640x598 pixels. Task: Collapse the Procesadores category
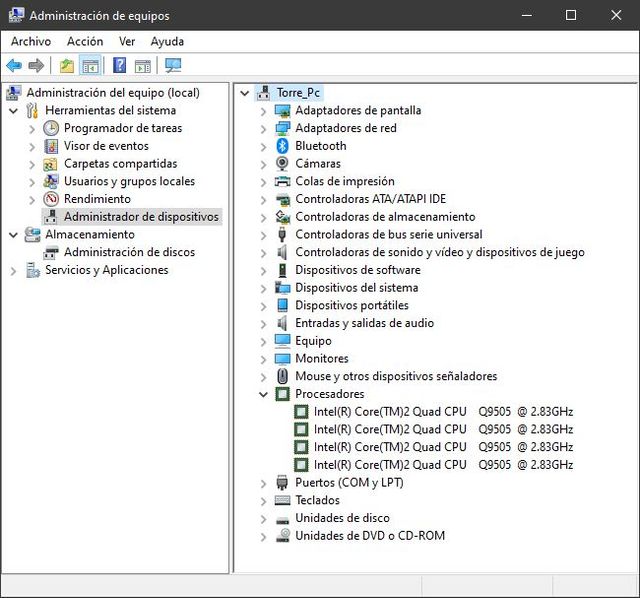click(x=263, y=394)
